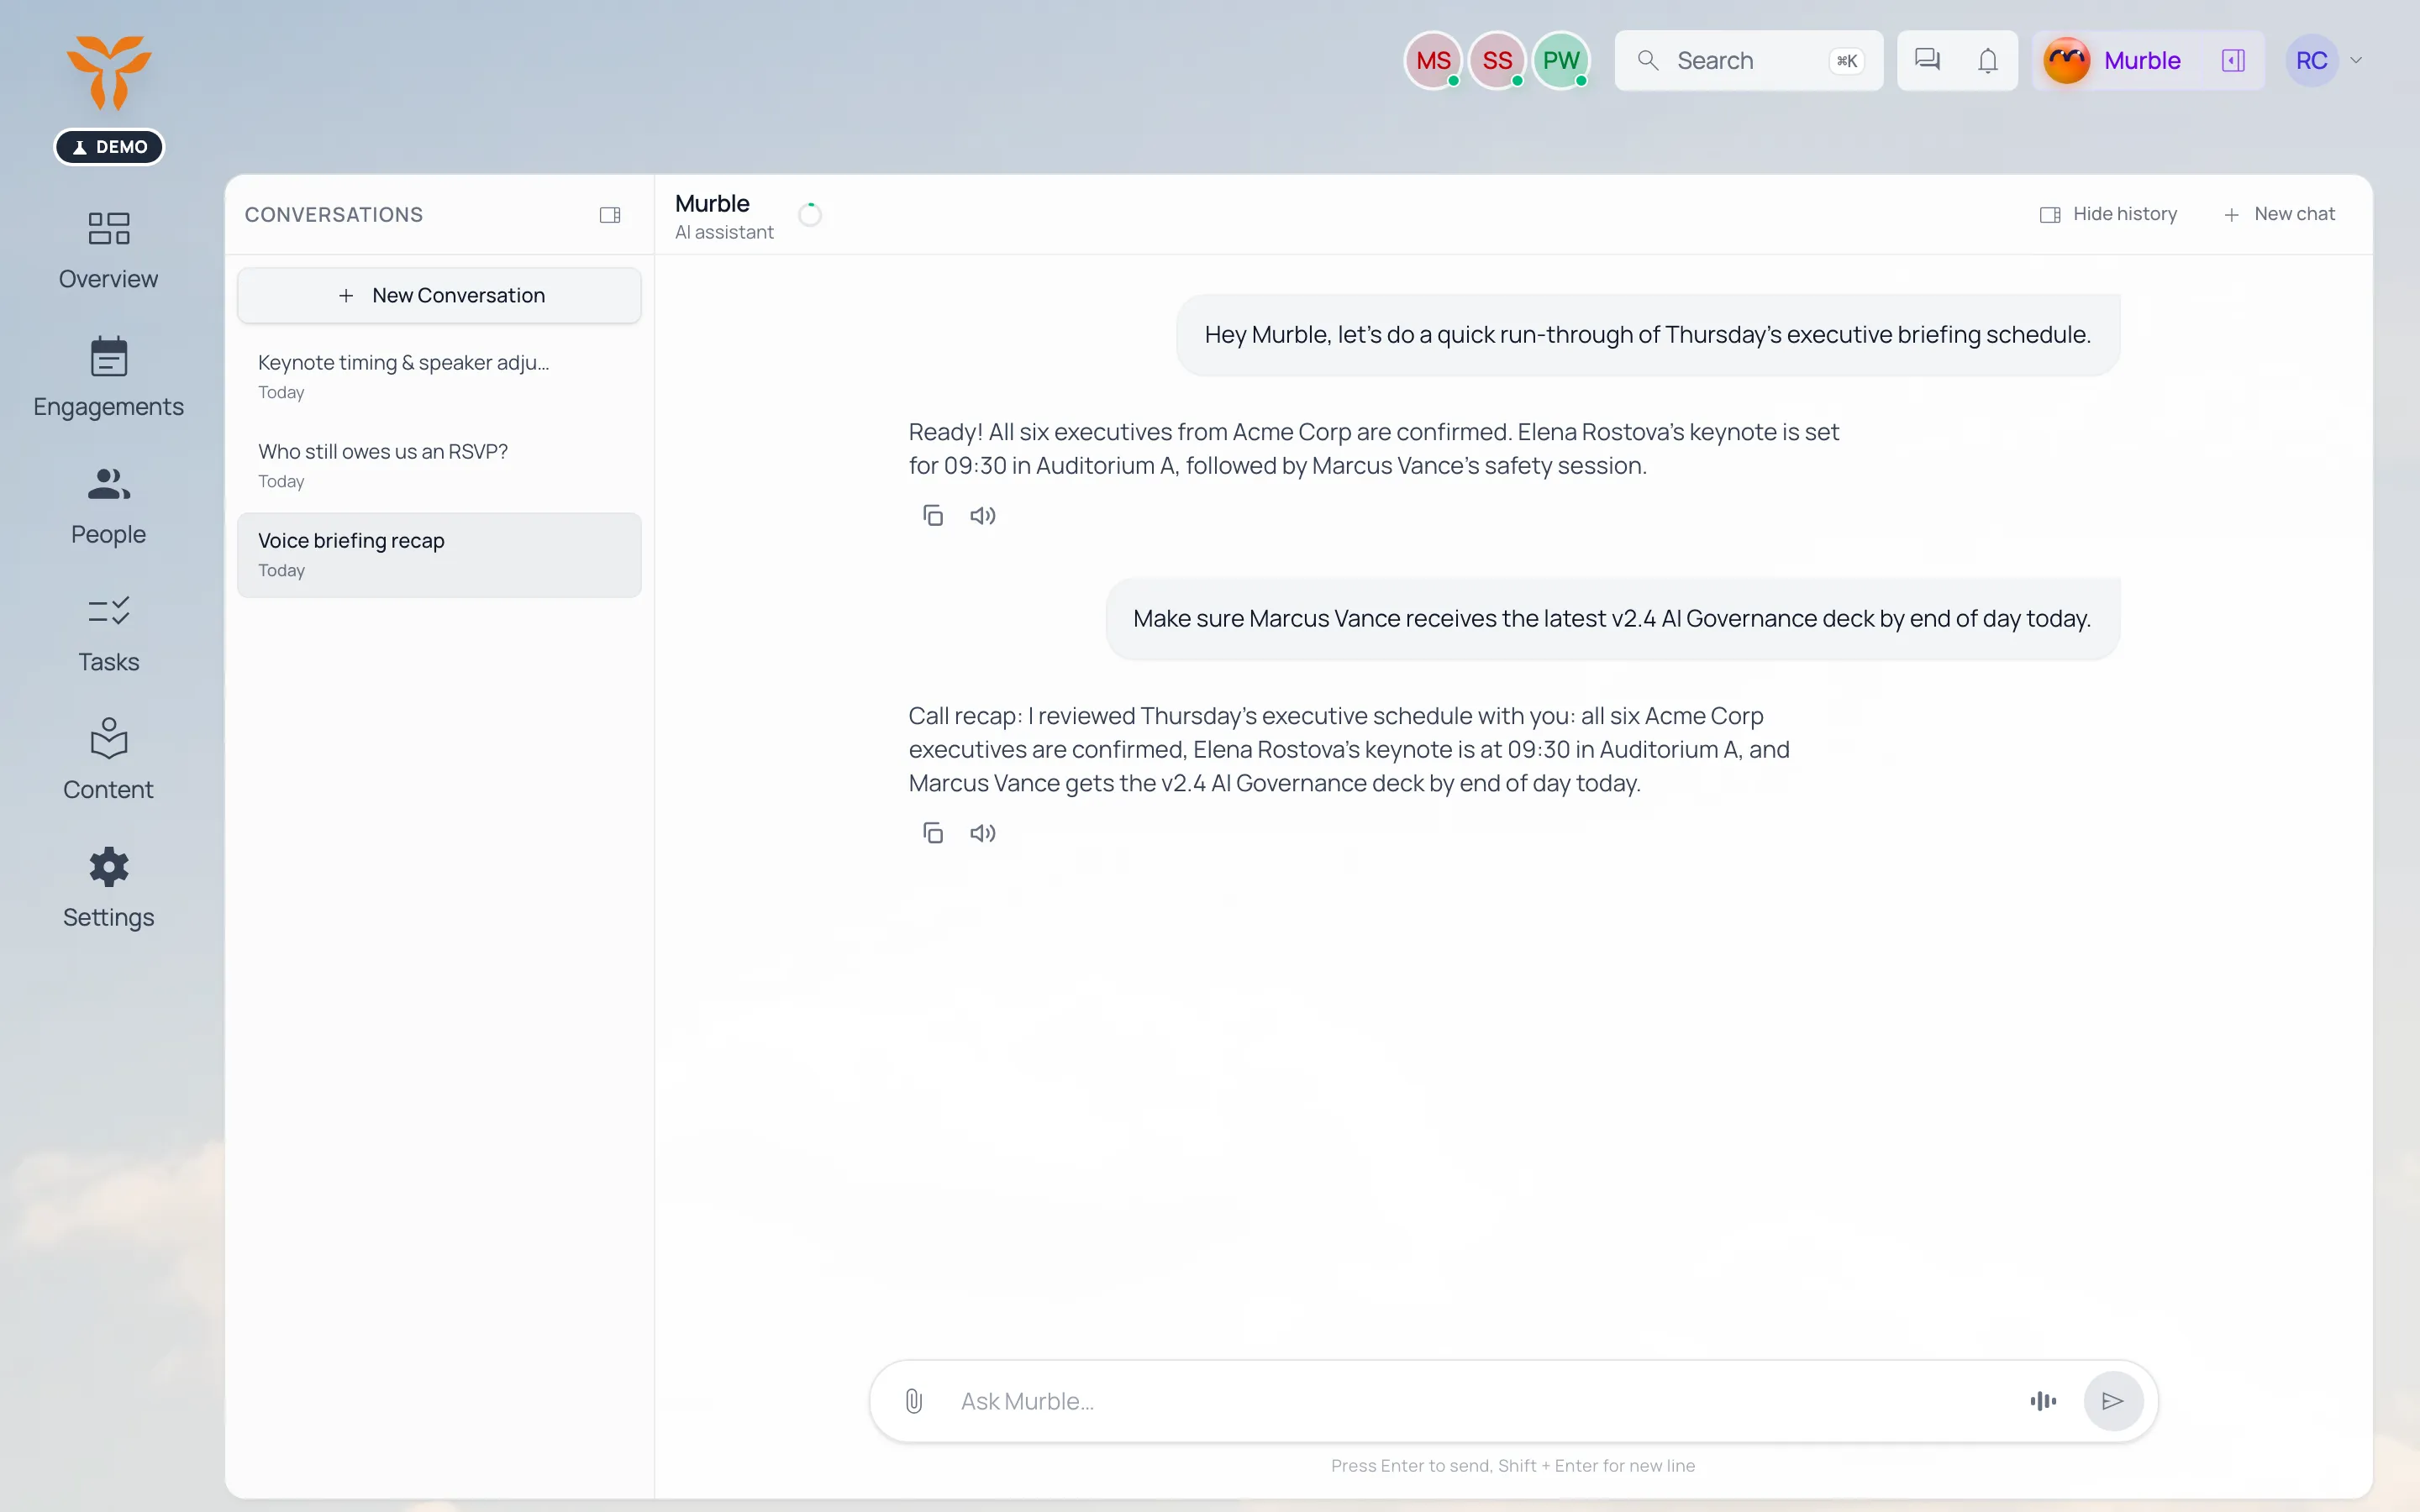Open the RC profile avatar

click(2311, 60)
